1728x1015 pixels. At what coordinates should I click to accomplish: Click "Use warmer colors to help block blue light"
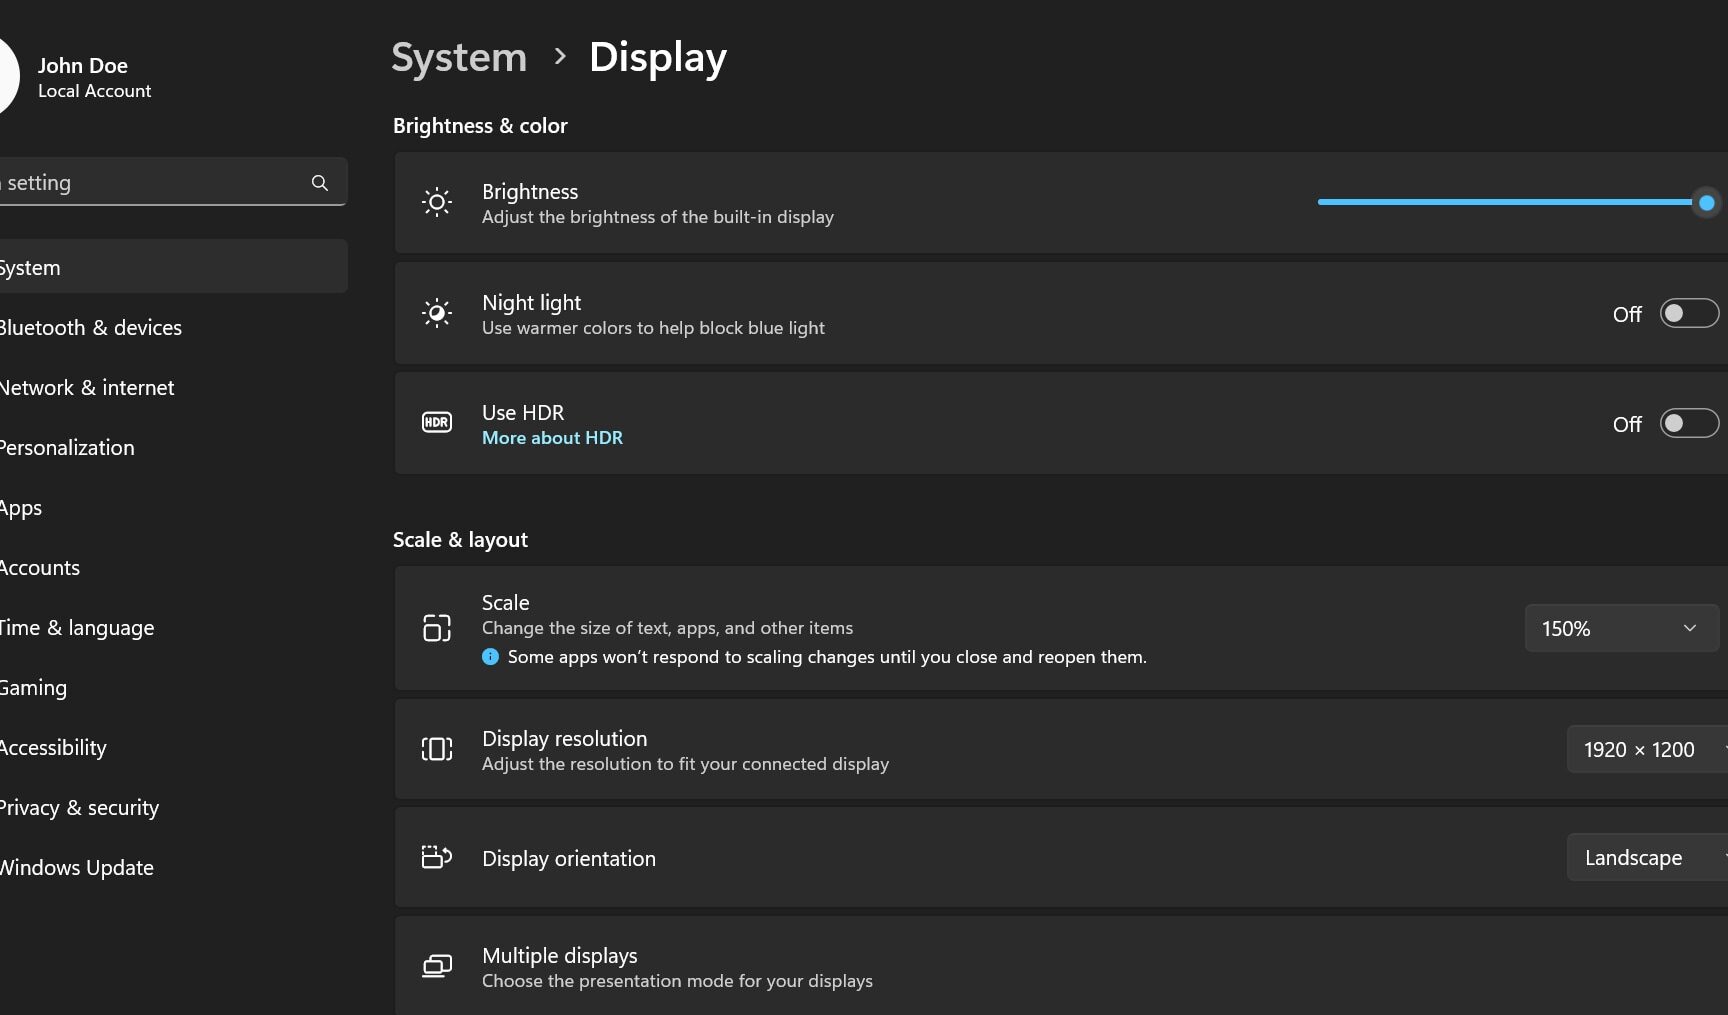(653, 328)
